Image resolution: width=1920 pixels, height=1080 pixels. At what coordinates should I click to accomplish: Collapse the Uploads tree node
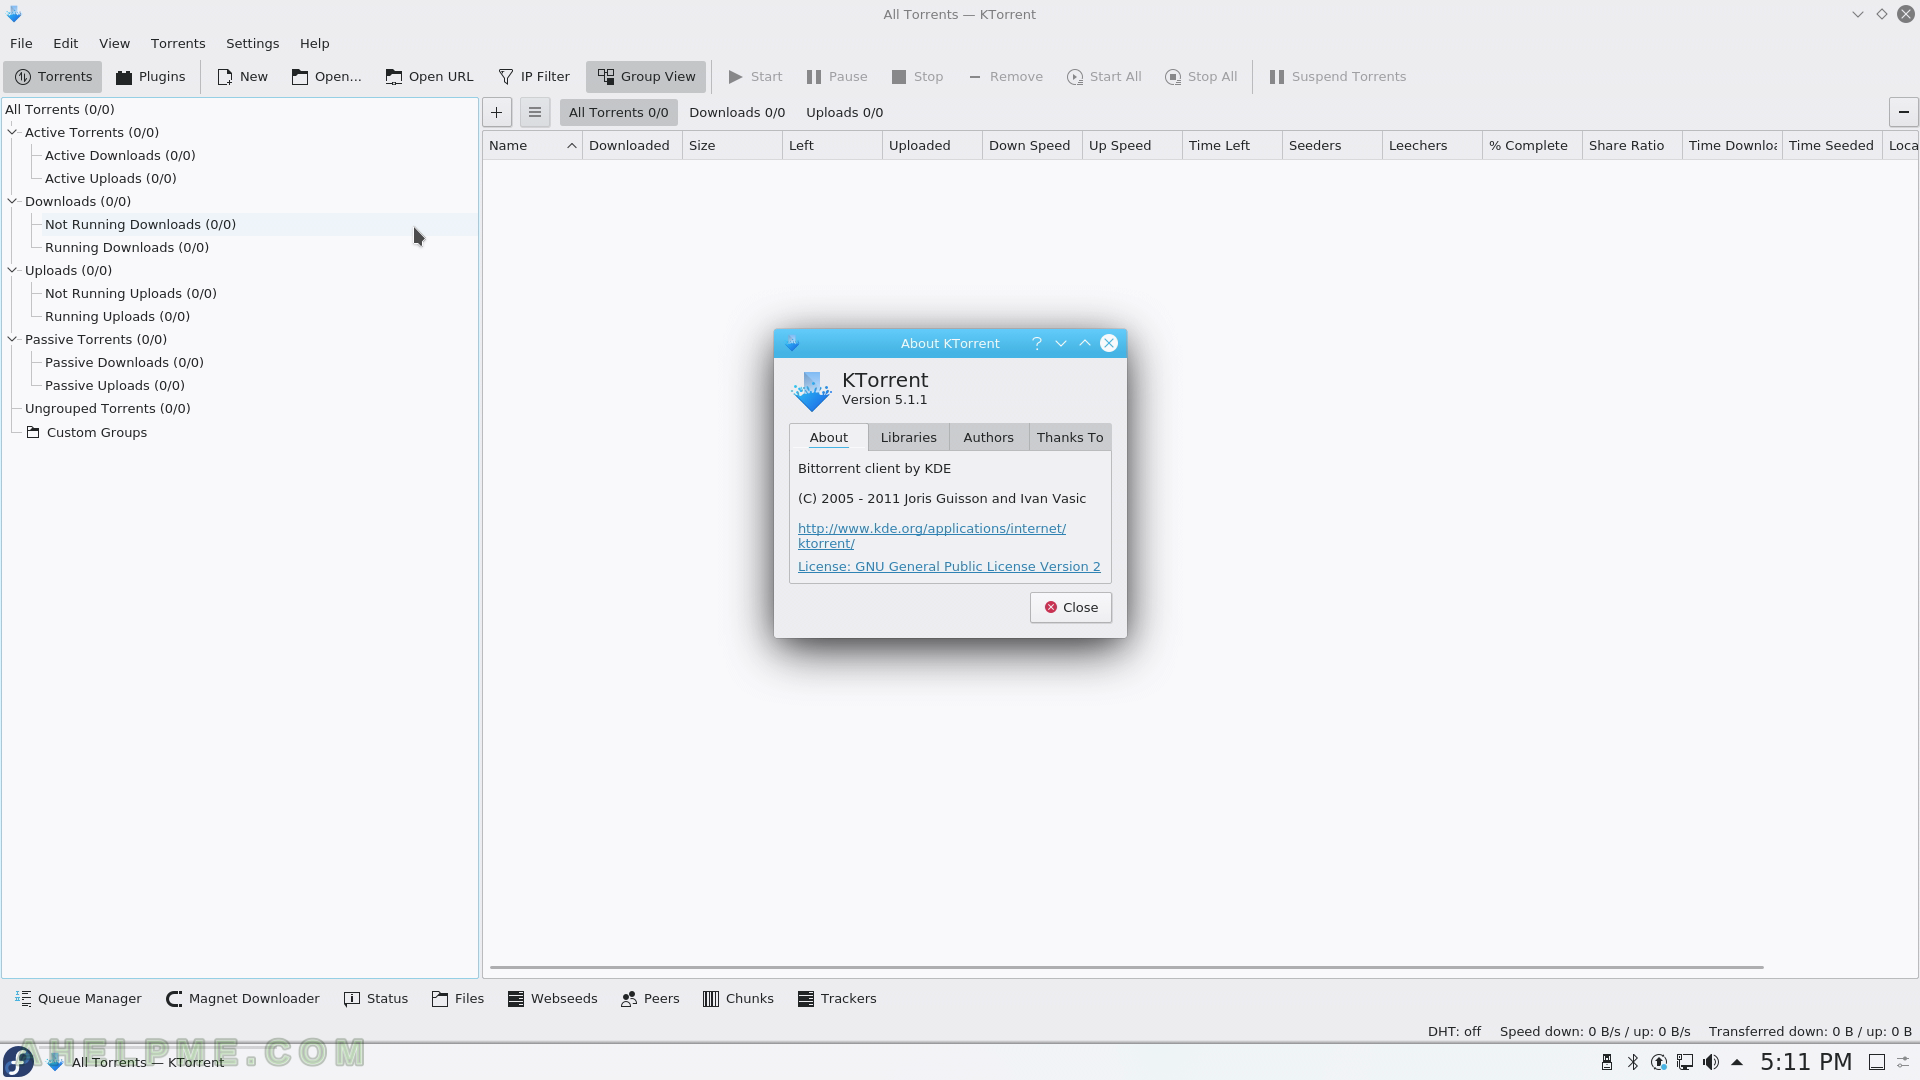(13, 270)
